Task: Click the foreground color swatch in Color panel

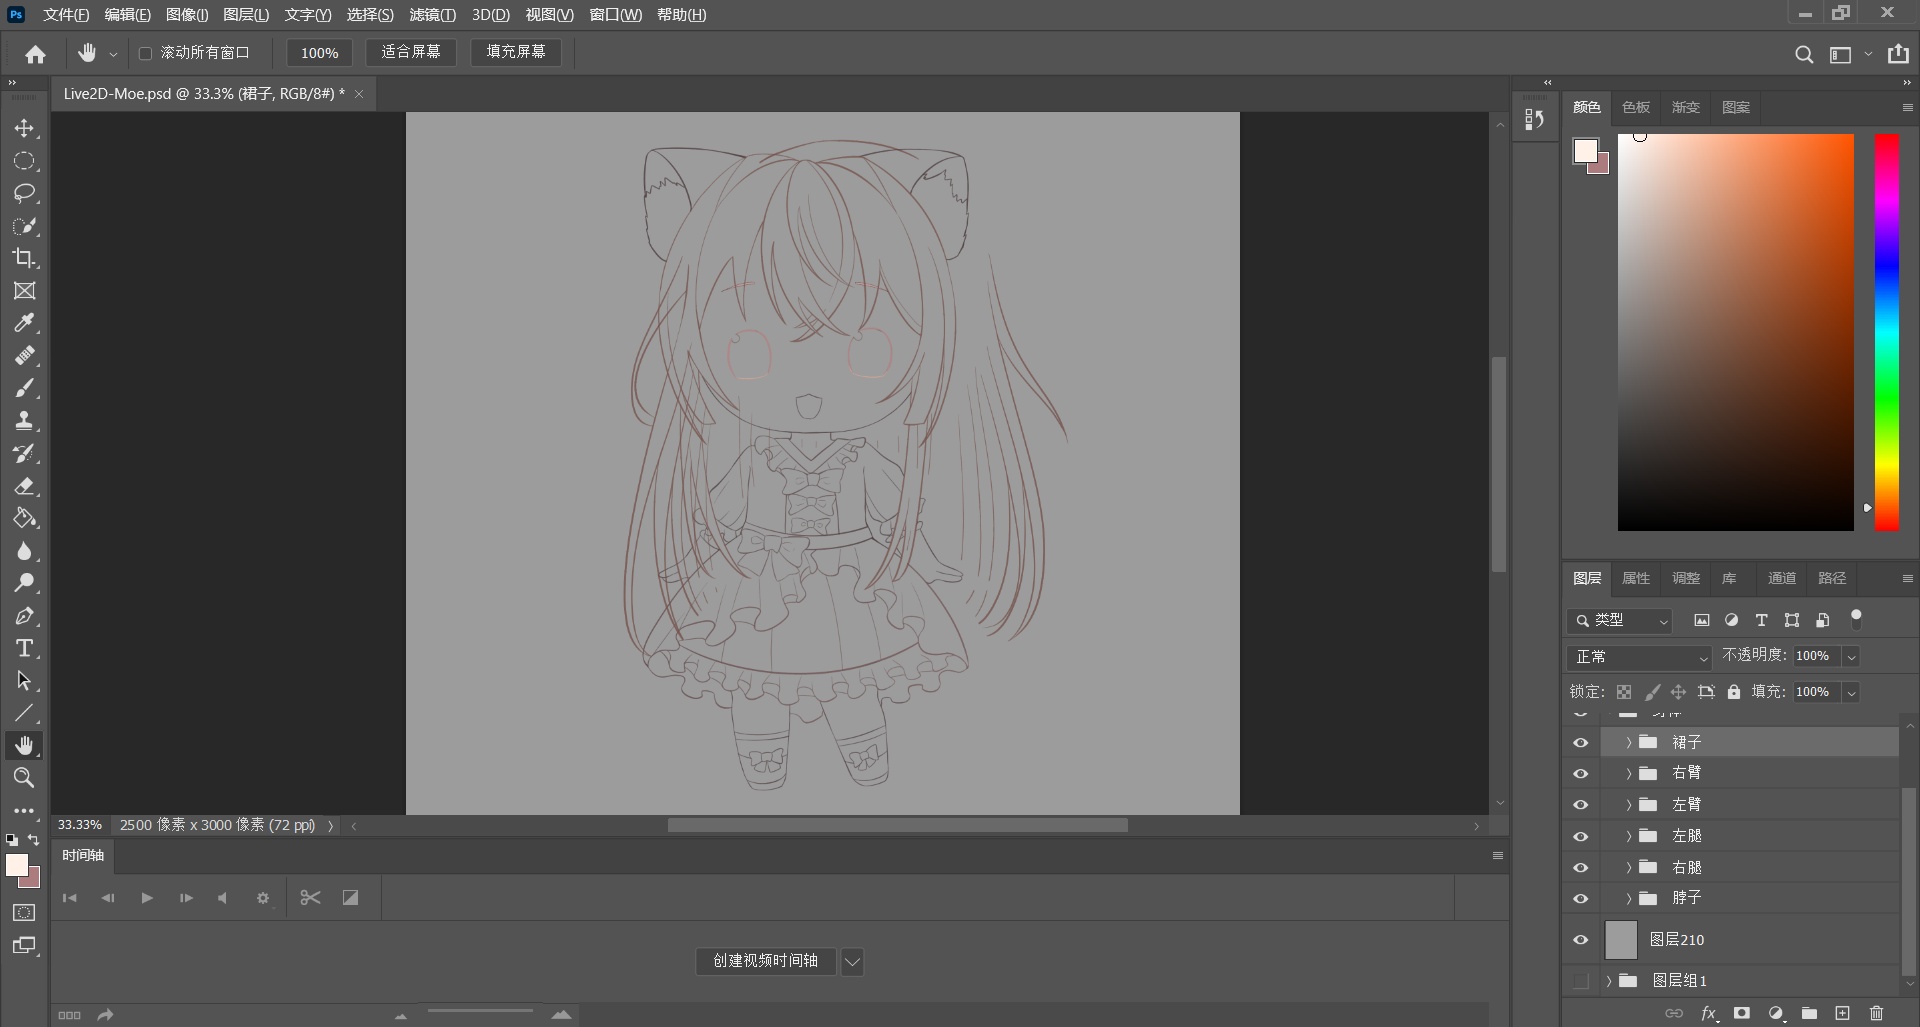Action: coord(1585,151)
